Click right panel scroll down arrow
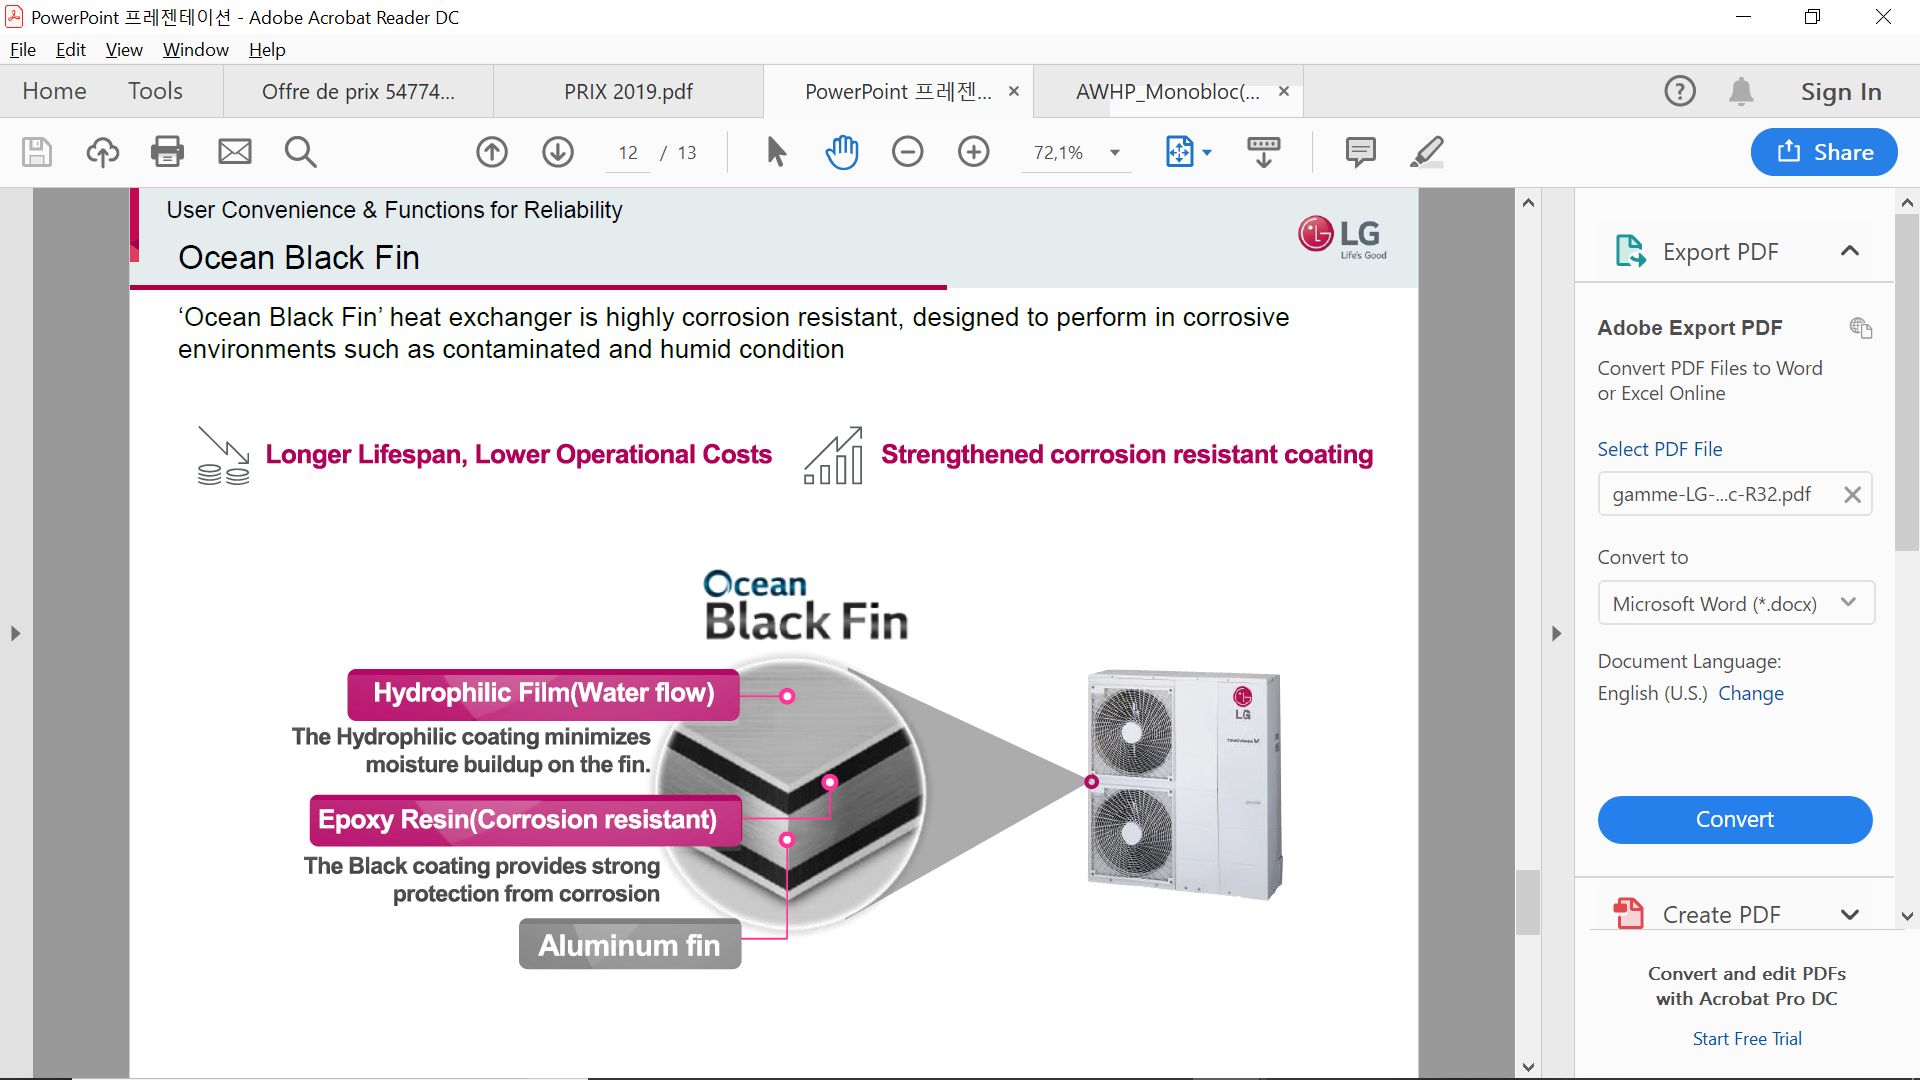Image resolution: width=1920 pixels, height=1080 pixels. pos(1907,915)
